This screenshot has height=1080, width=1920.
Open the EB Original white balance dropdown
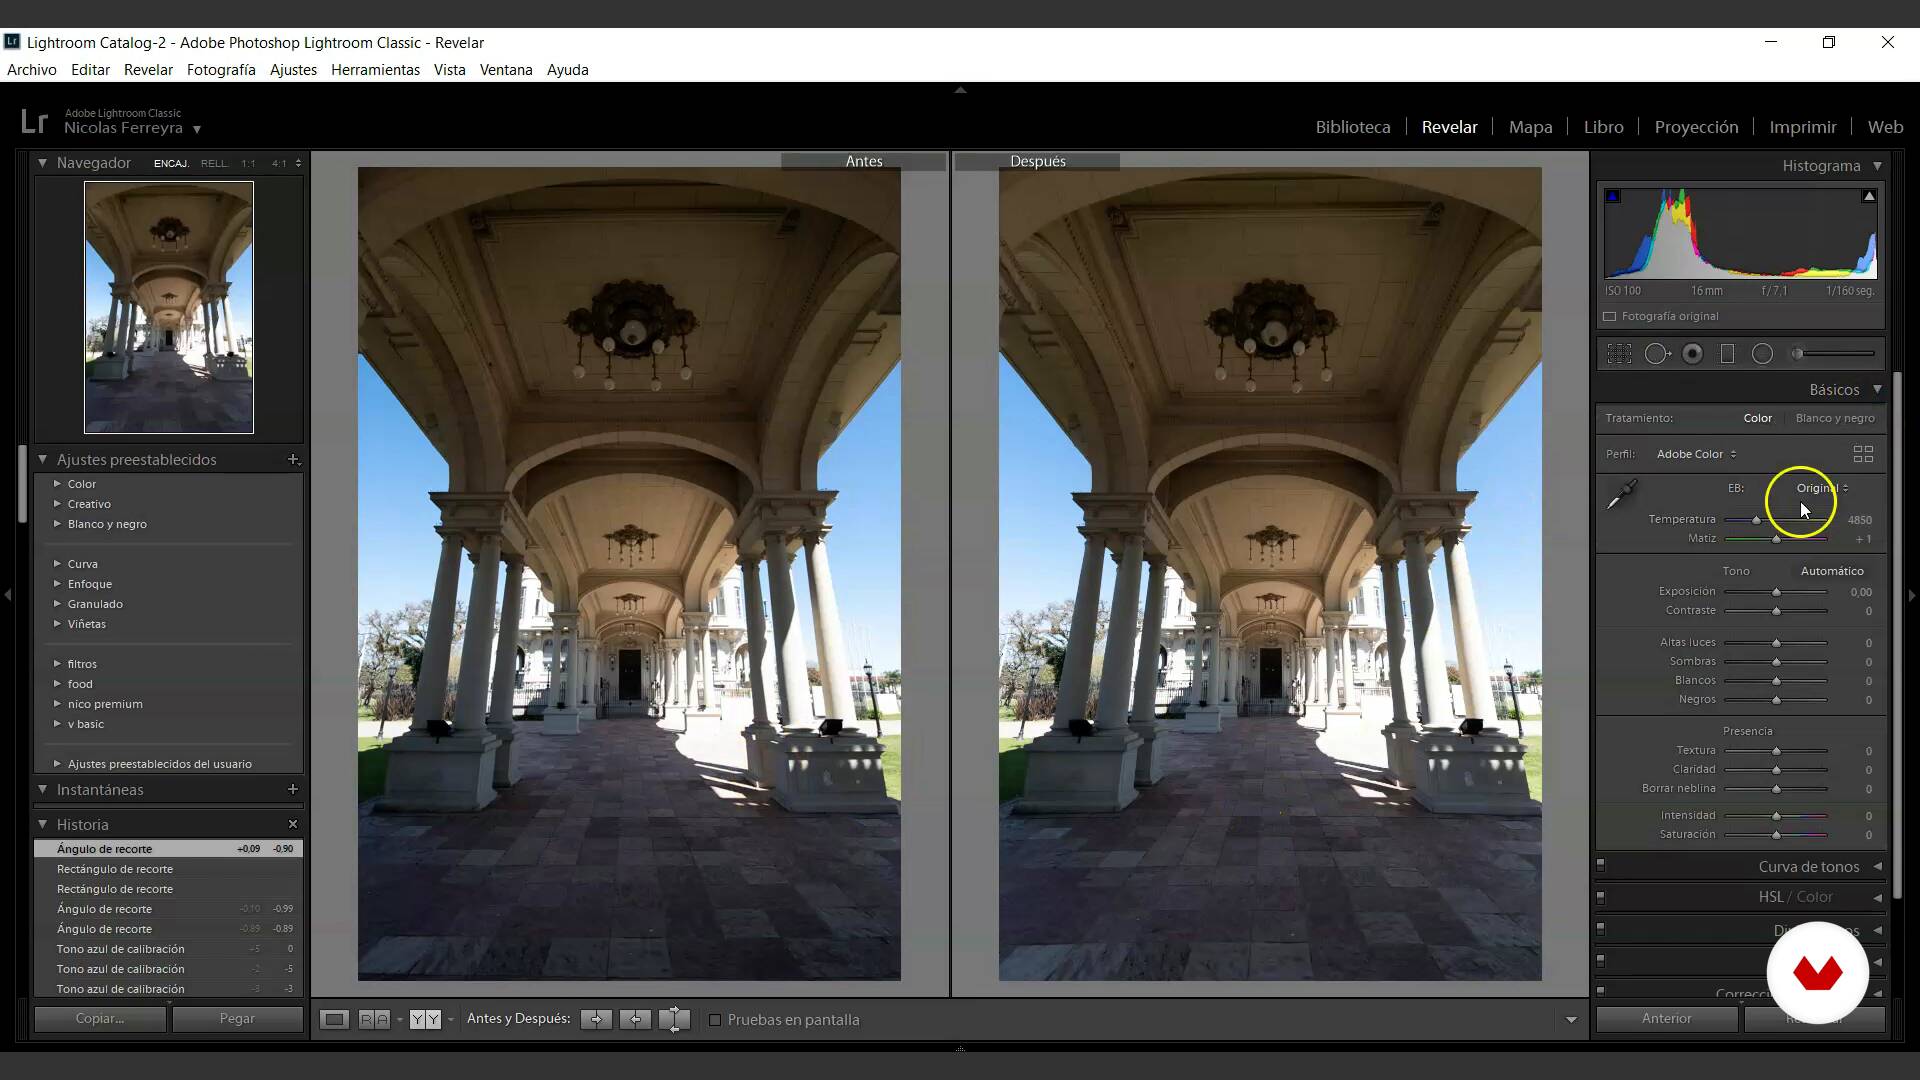tap(1822, 488)
